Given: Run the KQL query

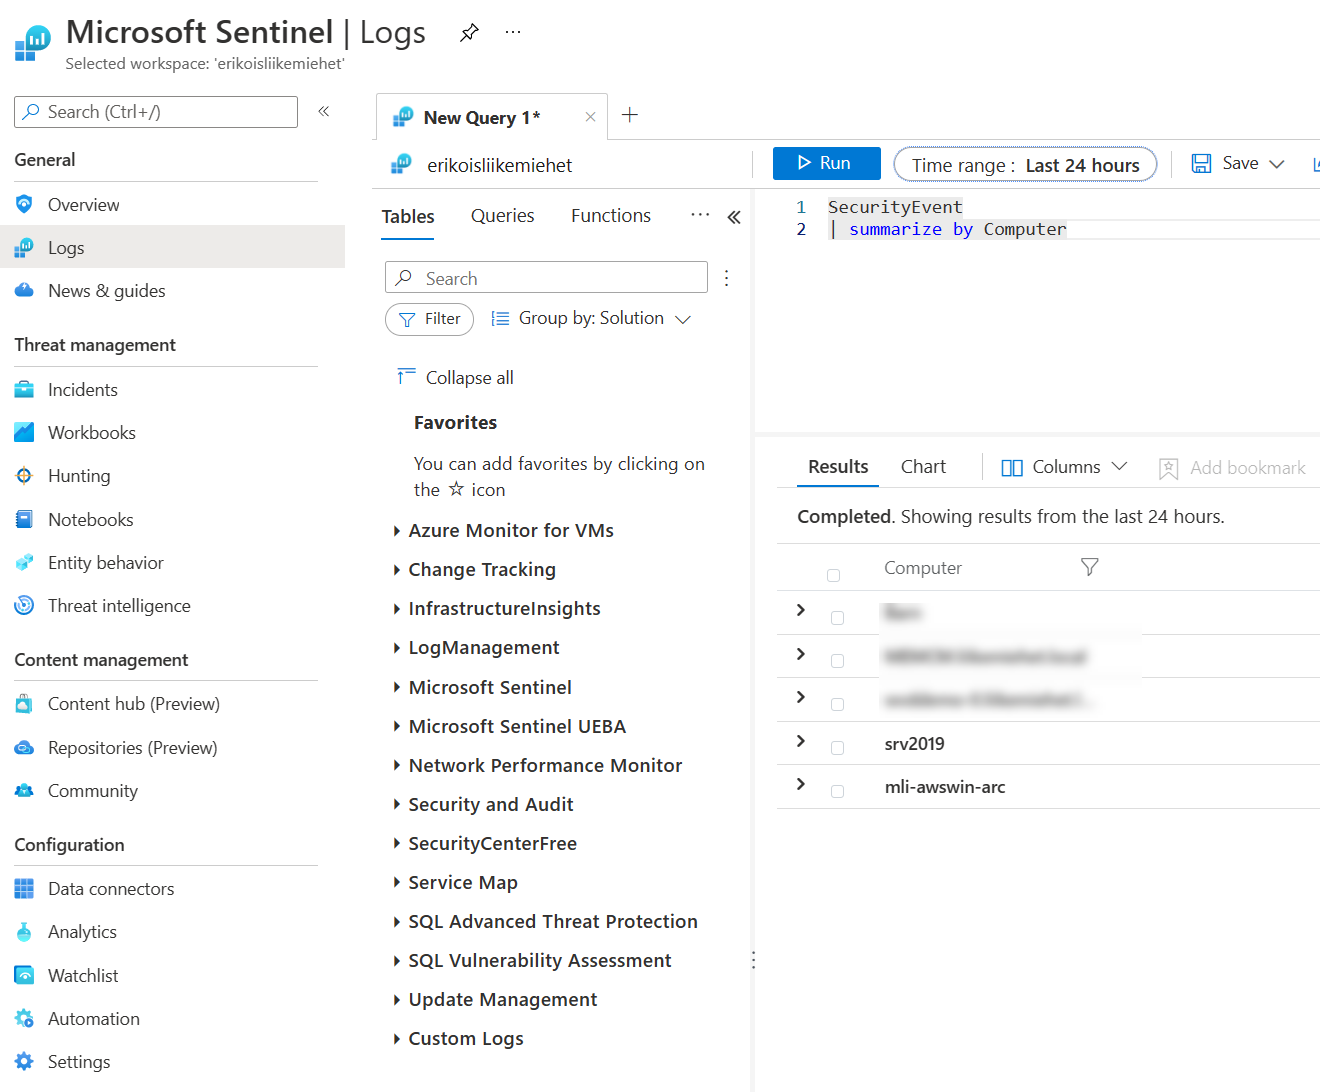Looking at the screenshot, I should 826,162.
